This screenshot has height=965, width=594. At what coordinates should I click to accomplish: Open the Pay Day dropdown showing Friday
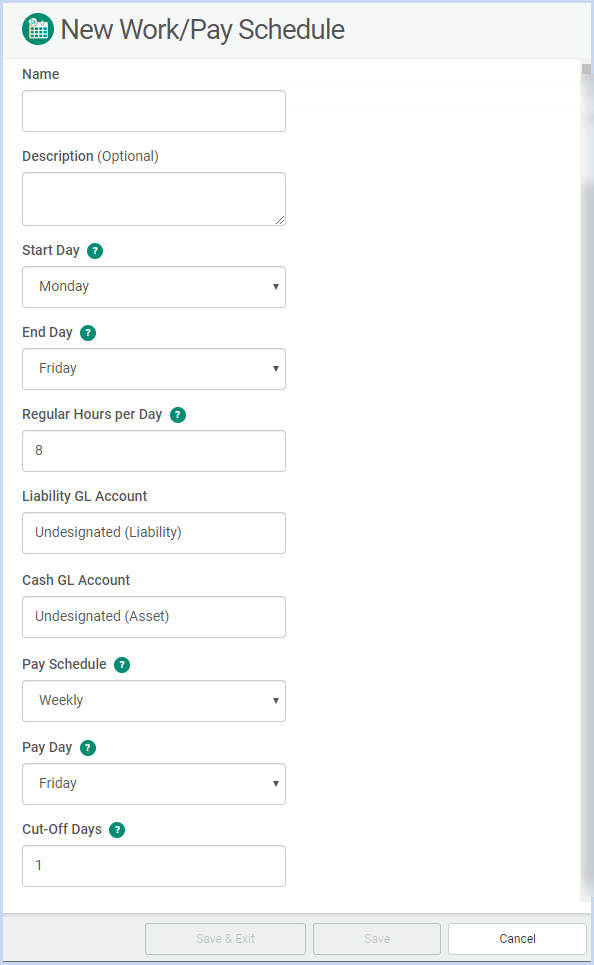click(x=154, y=784)
